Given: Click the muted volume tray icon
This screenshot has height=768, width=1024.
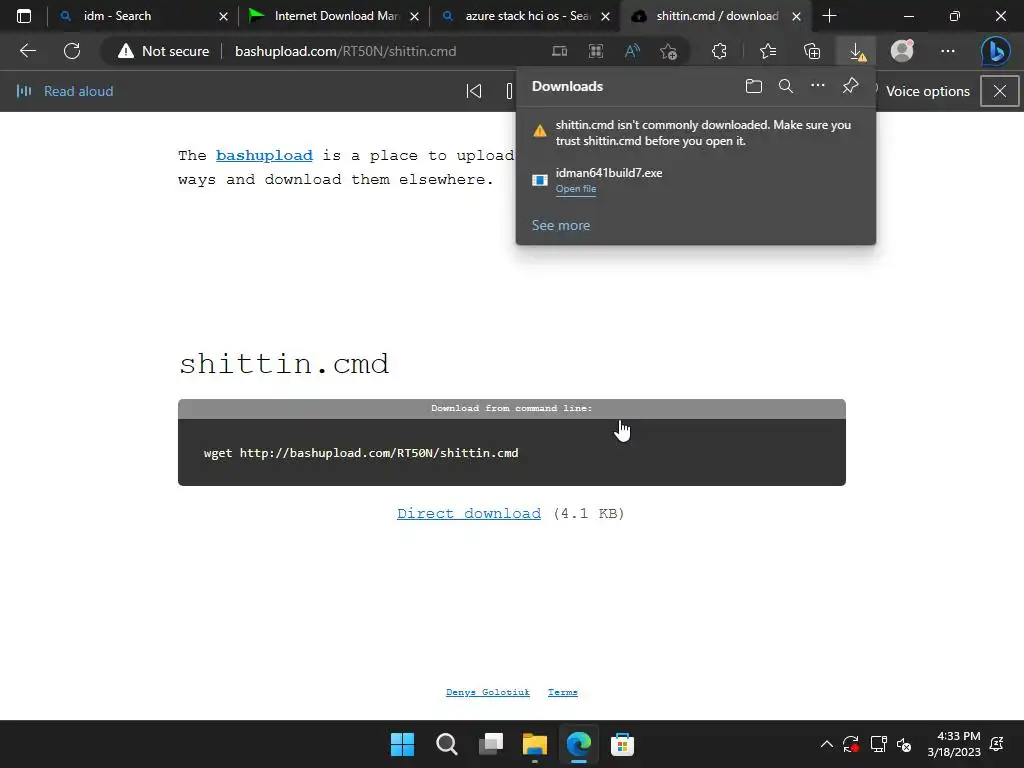Looking at the screenshot, I should click(904, 744).
